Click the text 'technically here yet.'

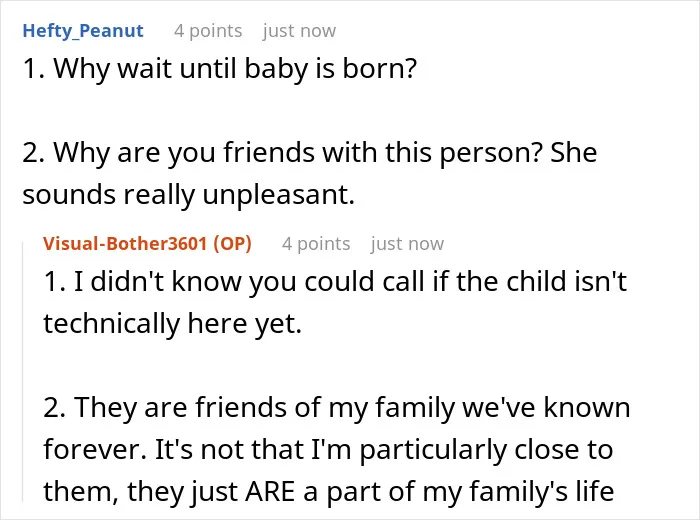point(172,324)
